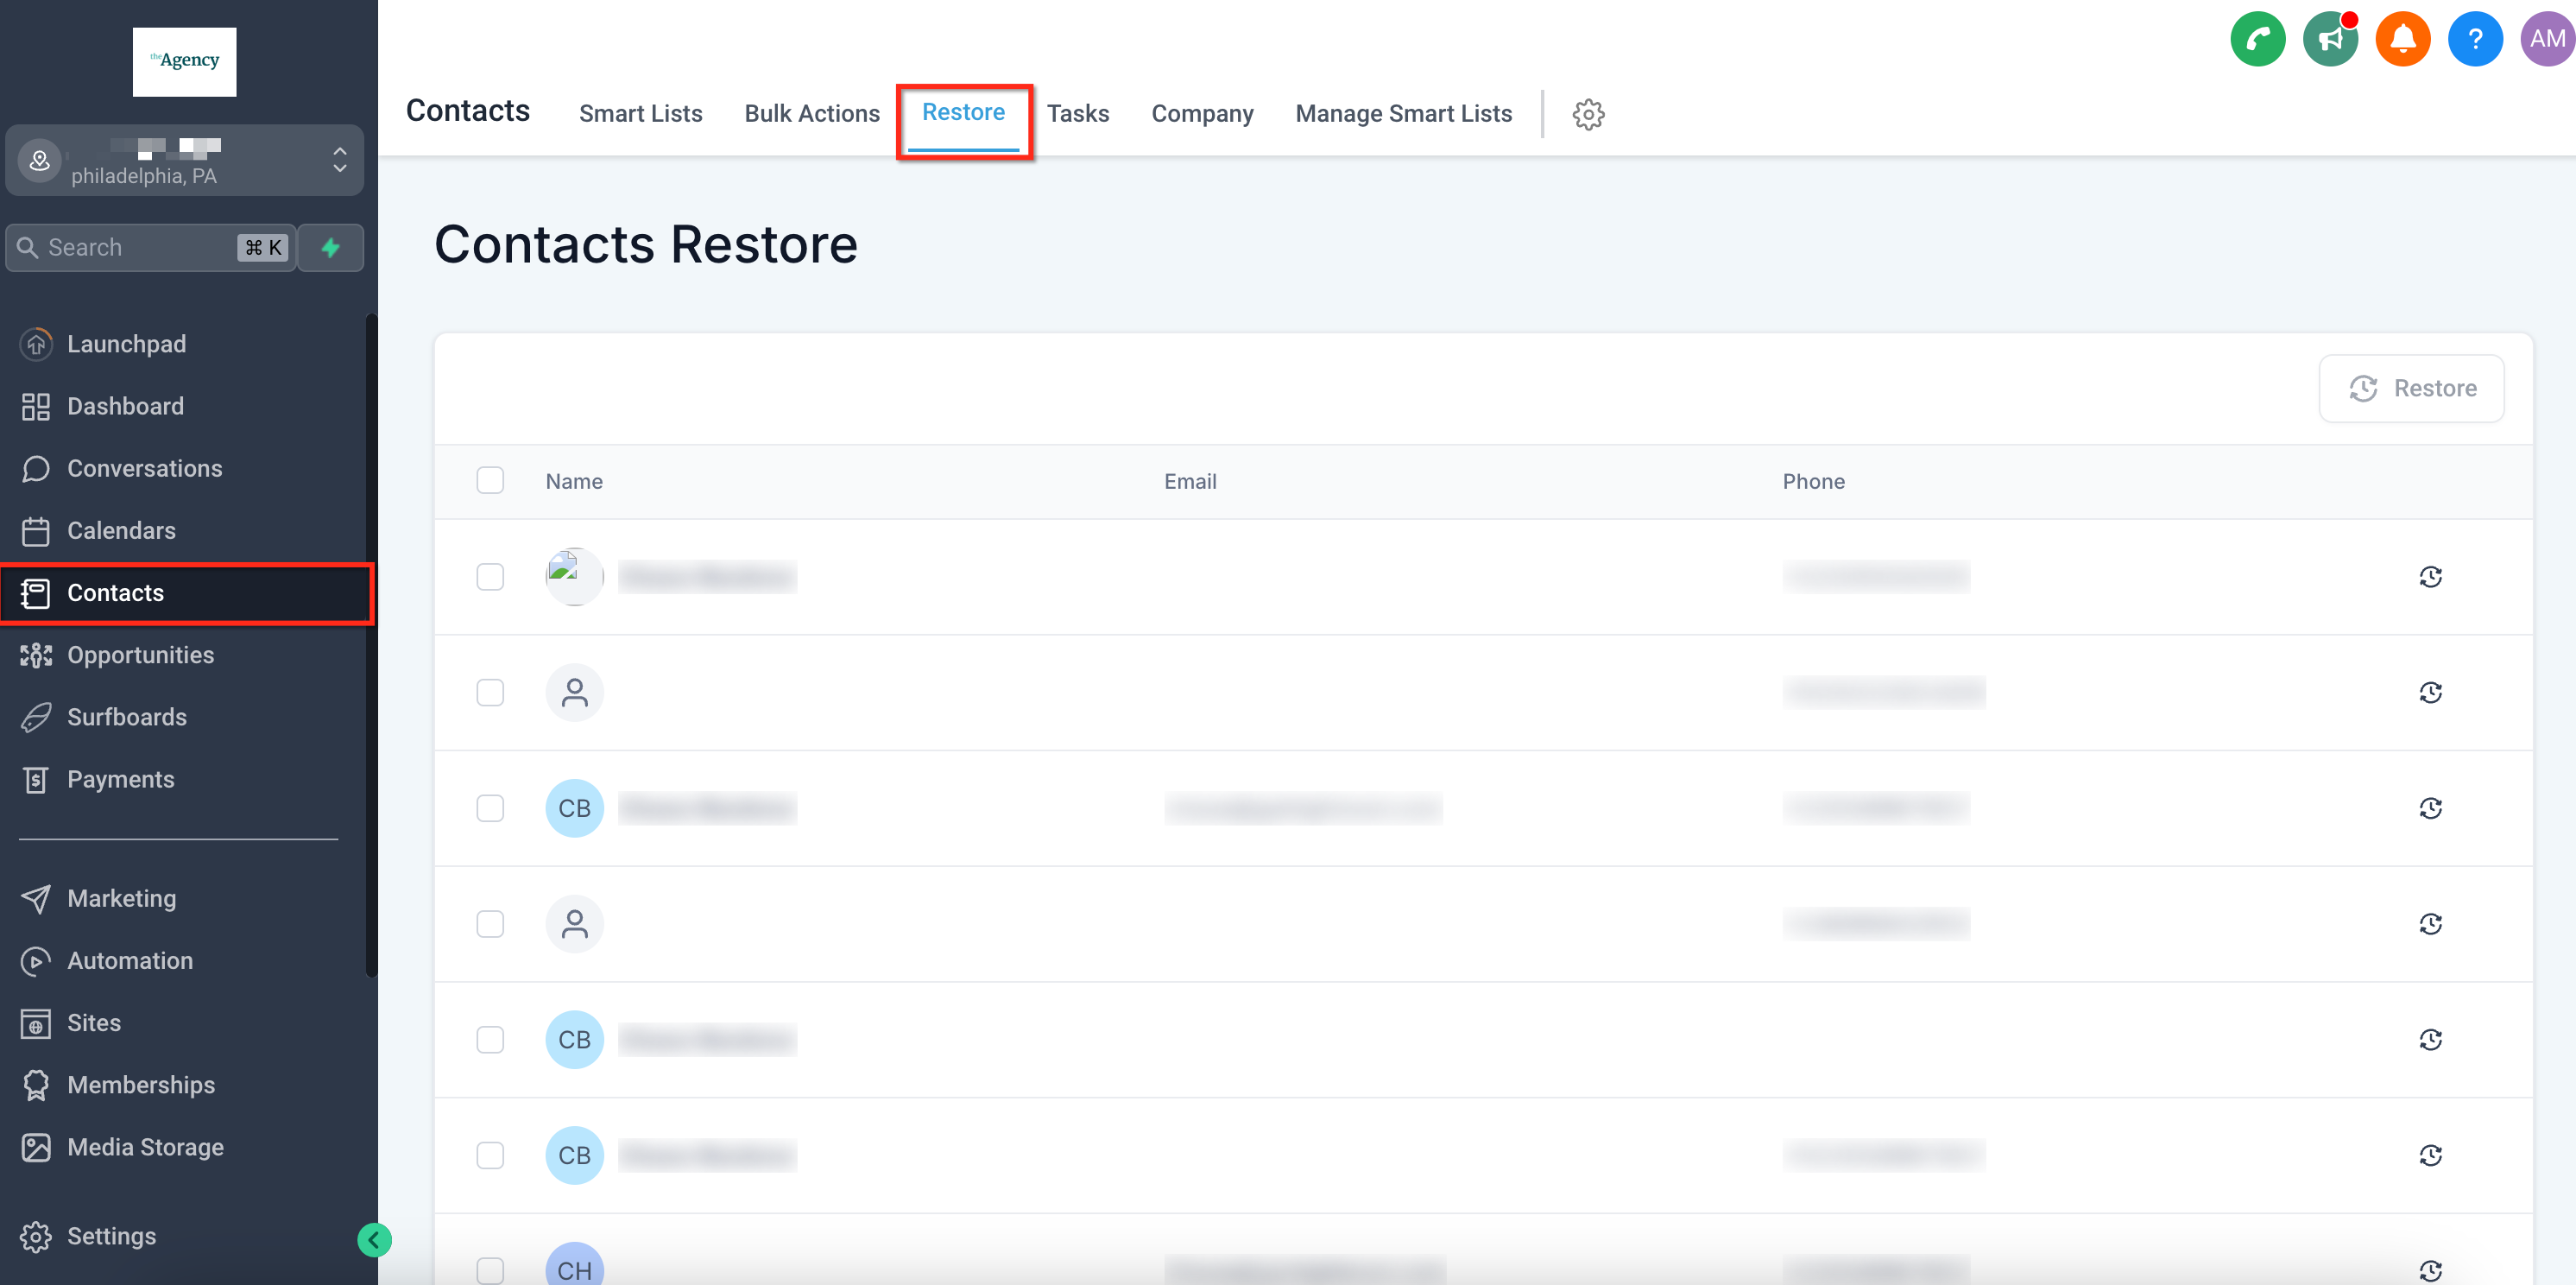Viewport: 2576px width, 1285px height.
Task: Open the megaphone announcements icon
Action: point(2330,39)
